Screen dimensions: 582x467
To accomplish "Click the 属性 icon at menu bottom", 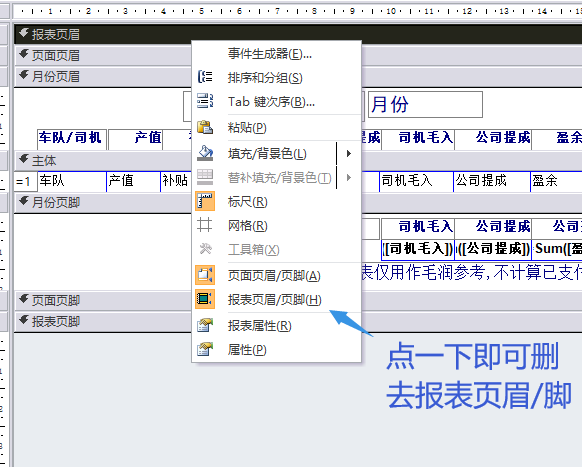I will pos(205,349).
